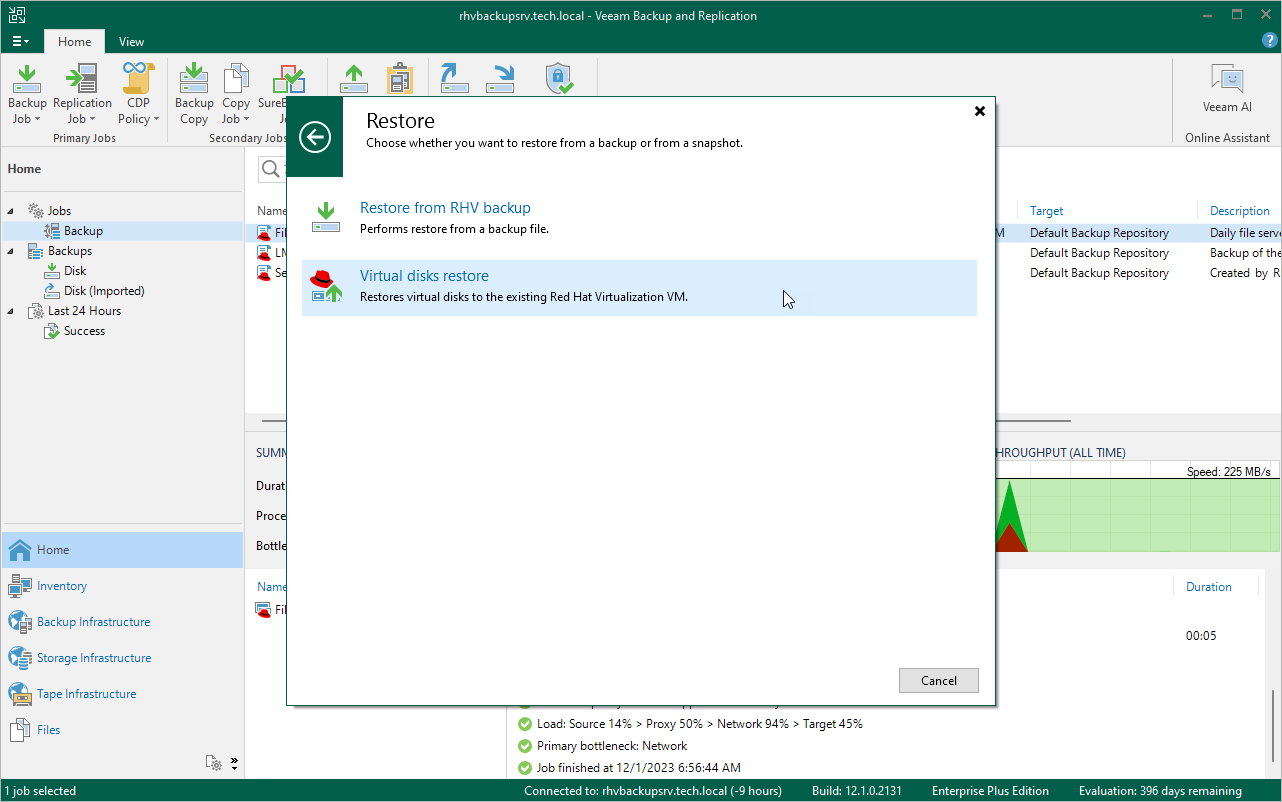This screenshot has width=1282, height=802.
Task: Click the Import Backup curved-arrow ribbon icon
Action: 454,78
